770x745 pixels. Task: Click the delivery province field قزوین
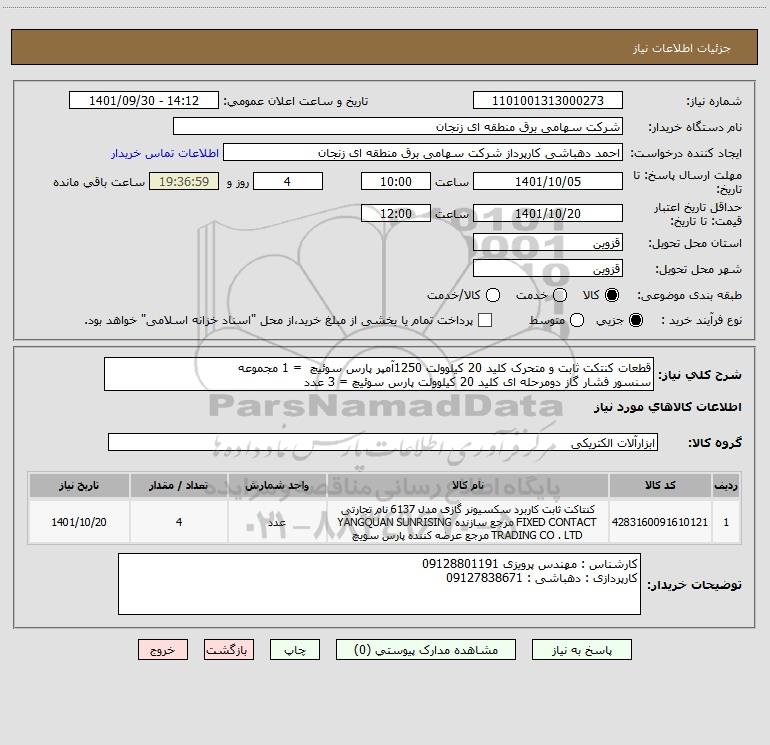click(548, 243)
